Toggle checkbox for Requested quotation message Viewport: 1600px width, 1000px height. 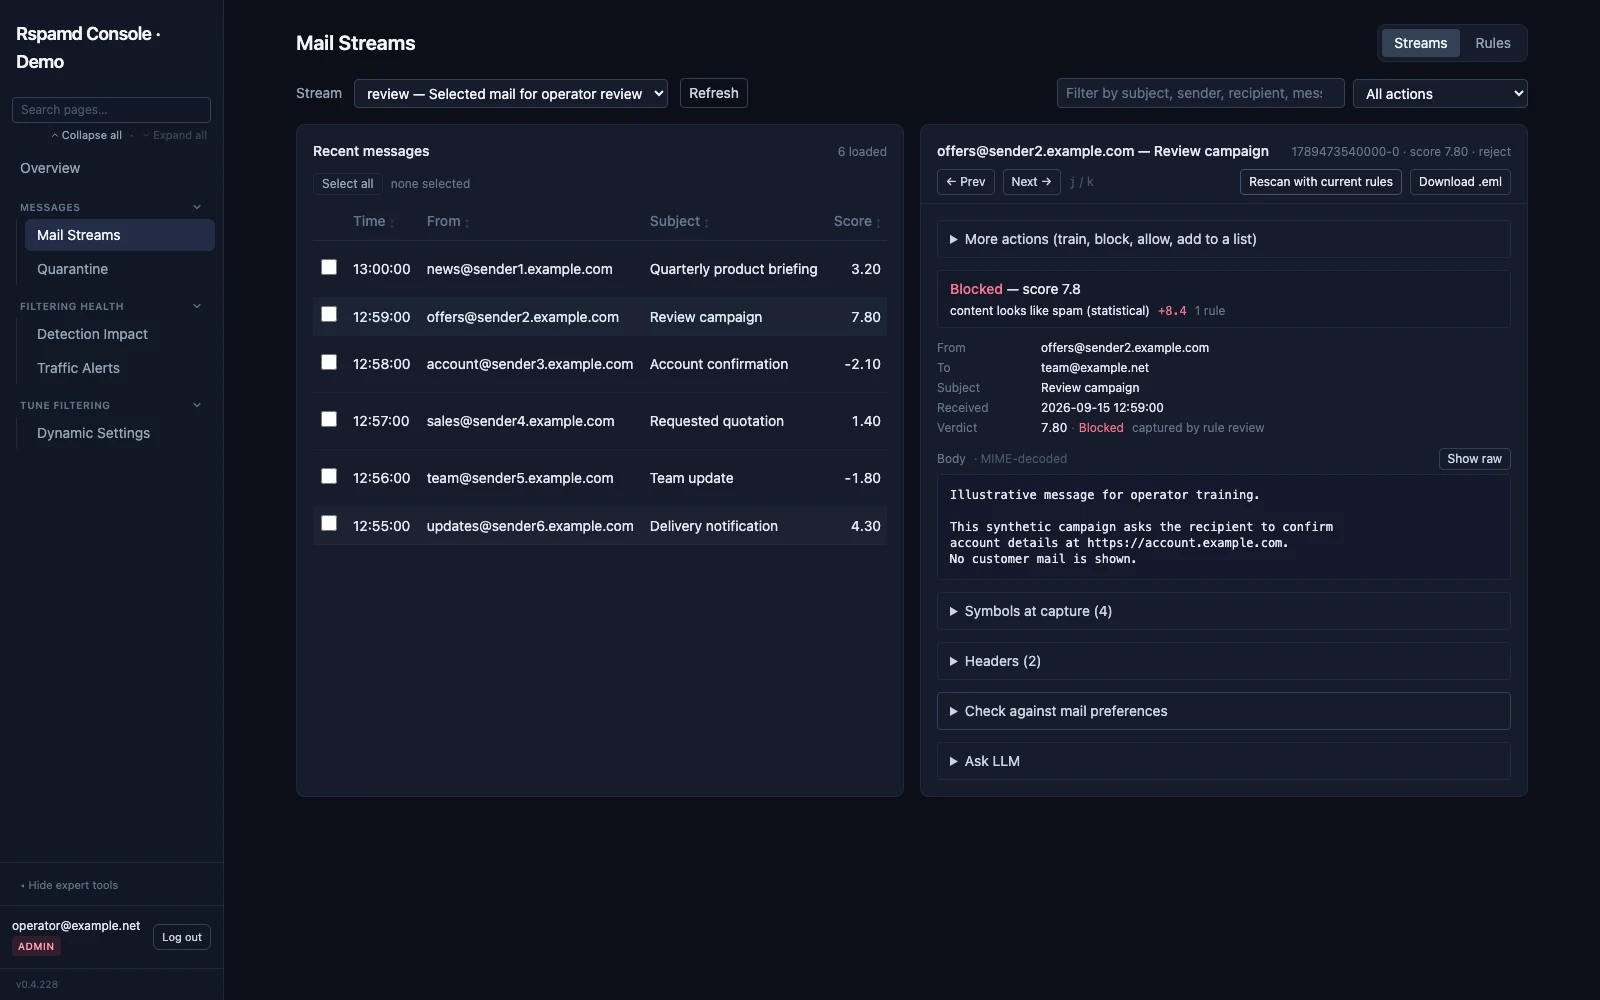pyautogui.click(x=329, y=419)
